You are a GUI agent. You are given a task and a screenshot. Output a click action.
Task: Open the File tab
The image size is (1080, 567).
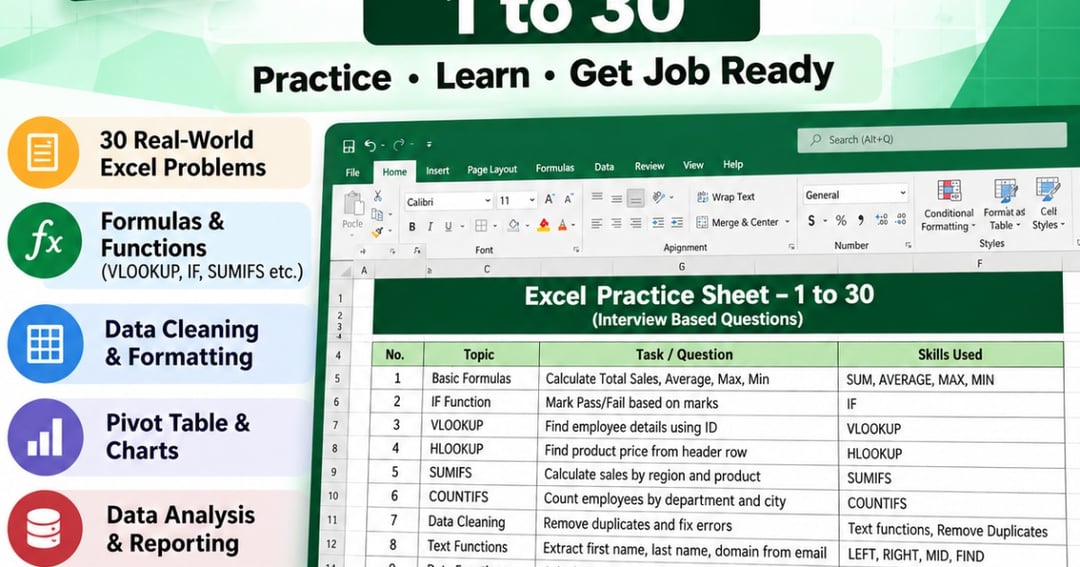[353, 172]
